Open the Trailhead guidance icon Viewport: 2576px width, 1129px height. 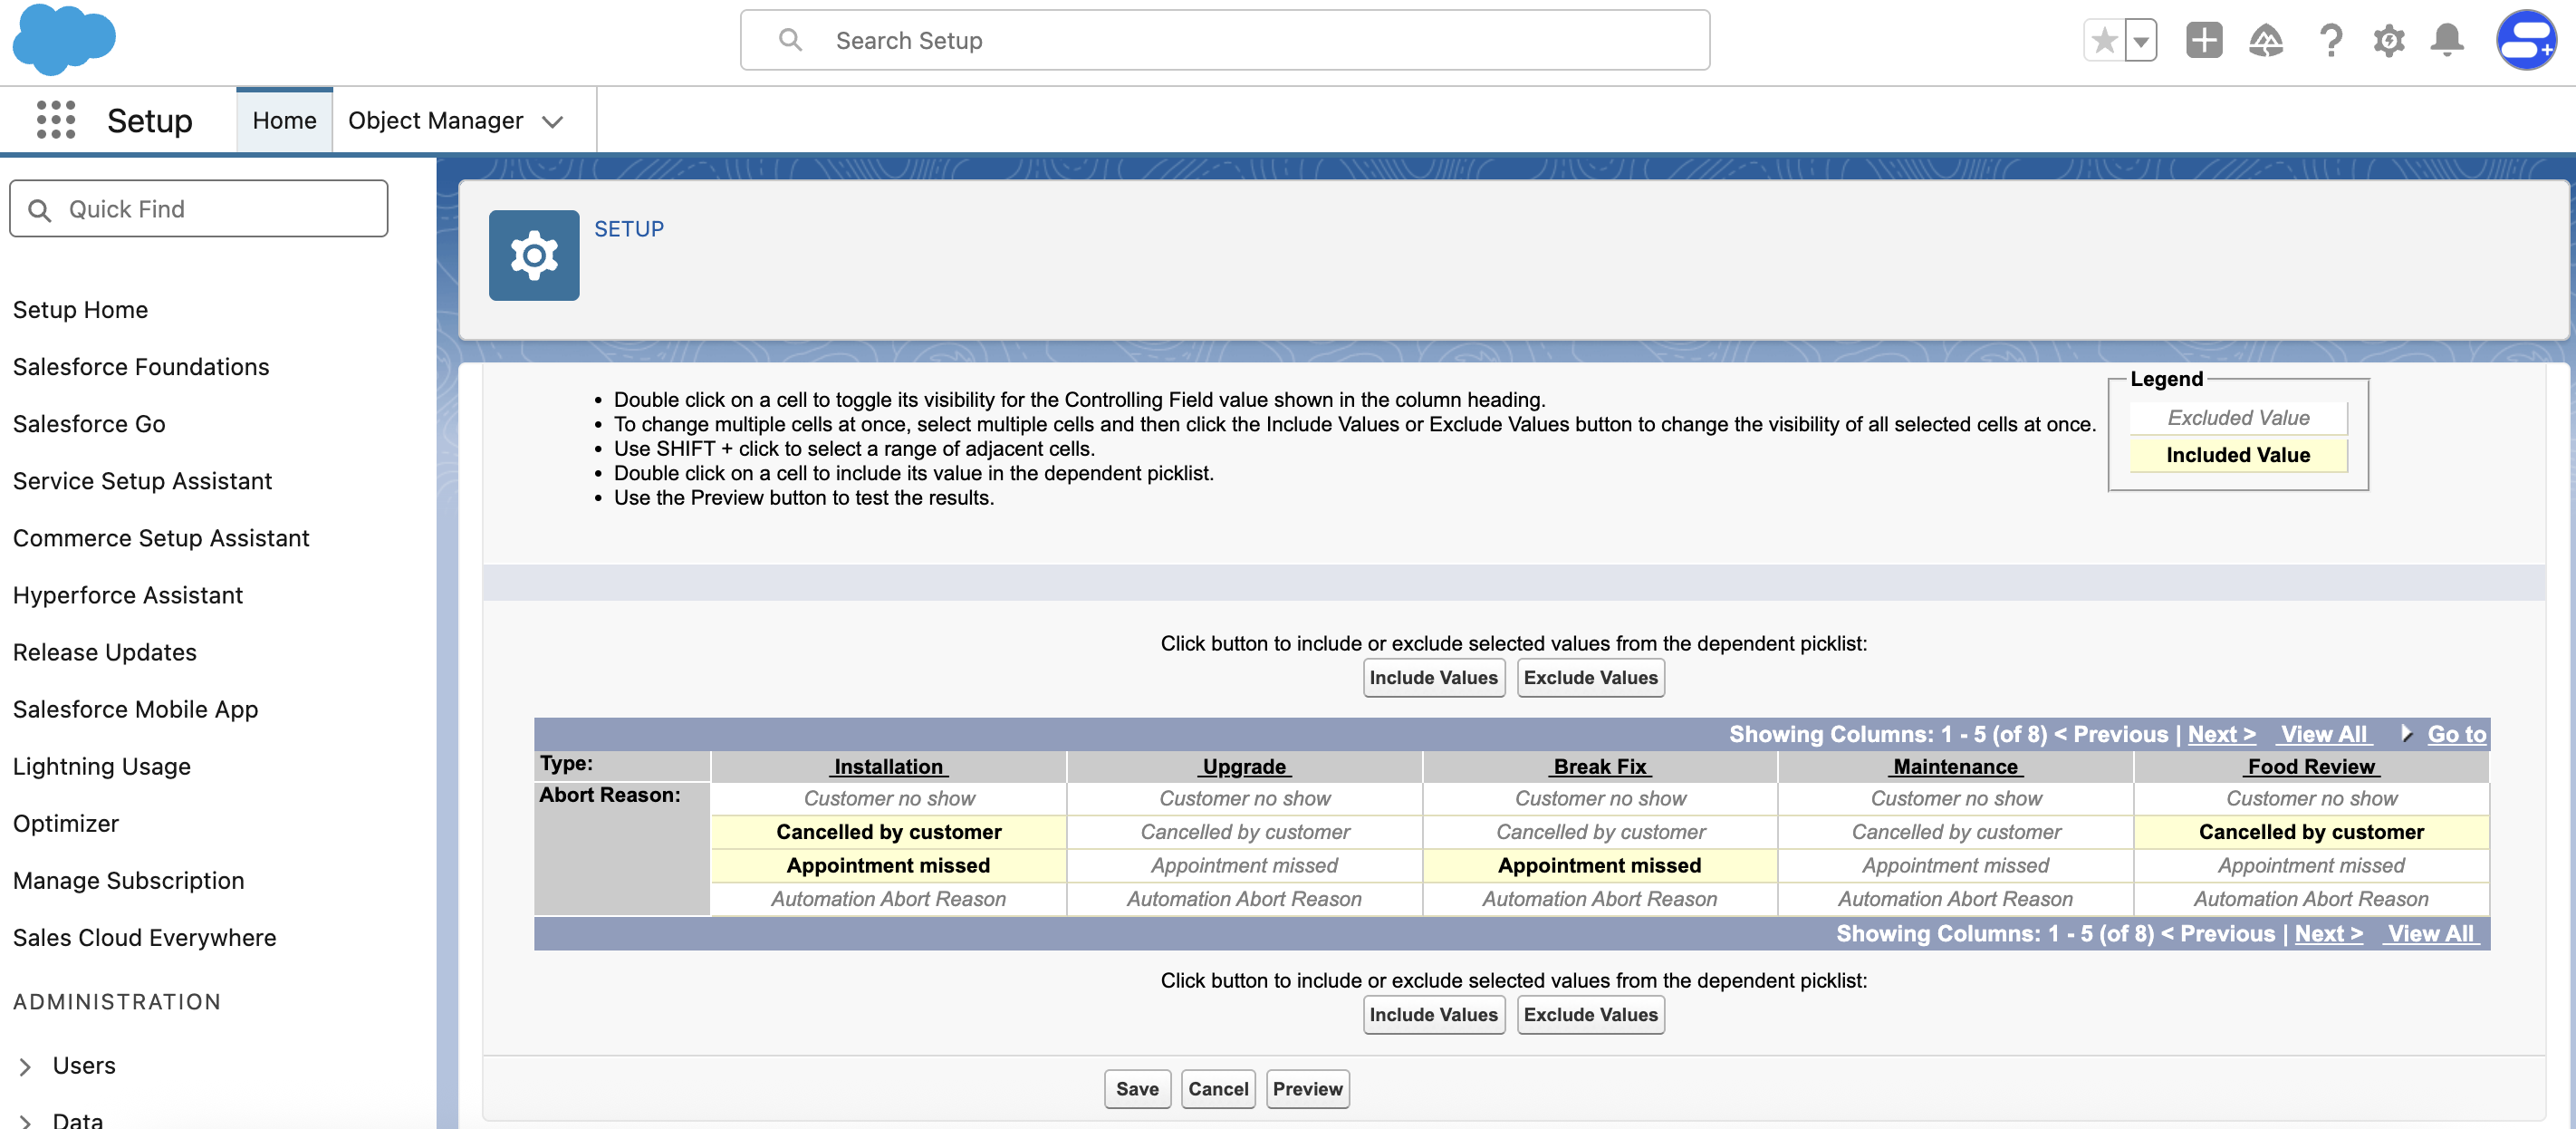click(x=2265, y=41)
